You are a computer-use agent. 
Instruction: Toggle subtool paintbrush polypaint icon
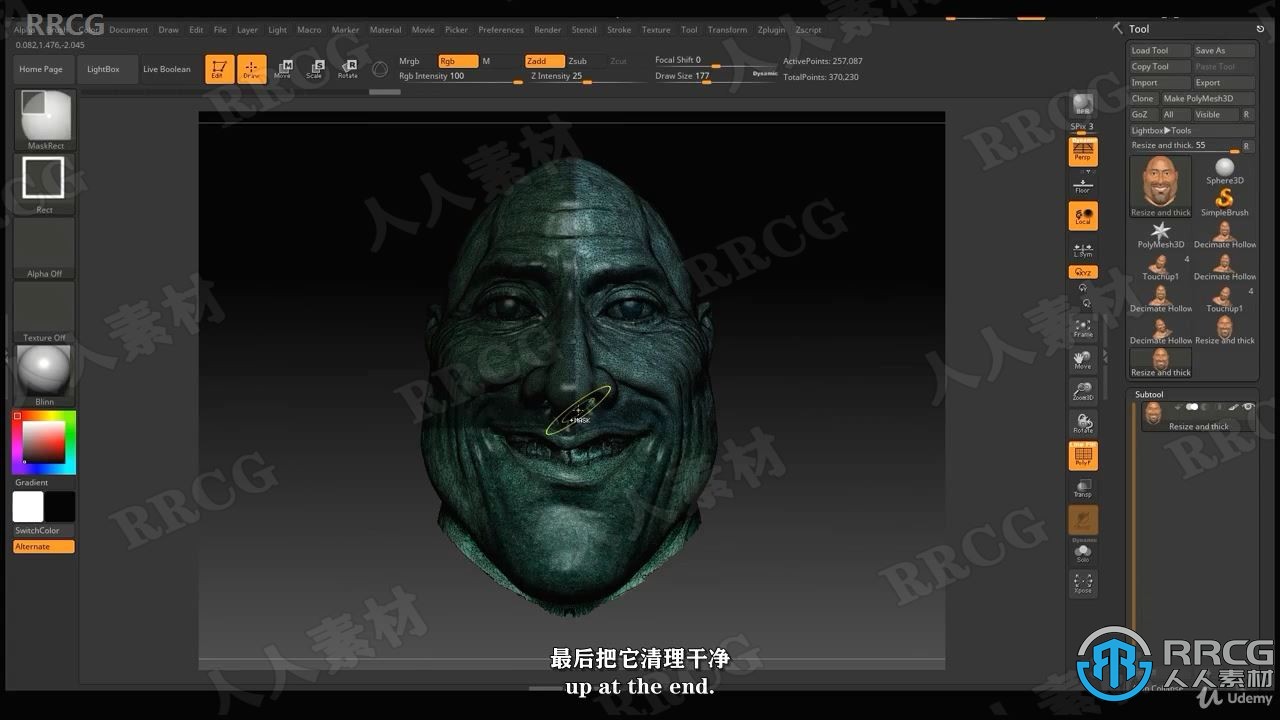coord(1234,407)
